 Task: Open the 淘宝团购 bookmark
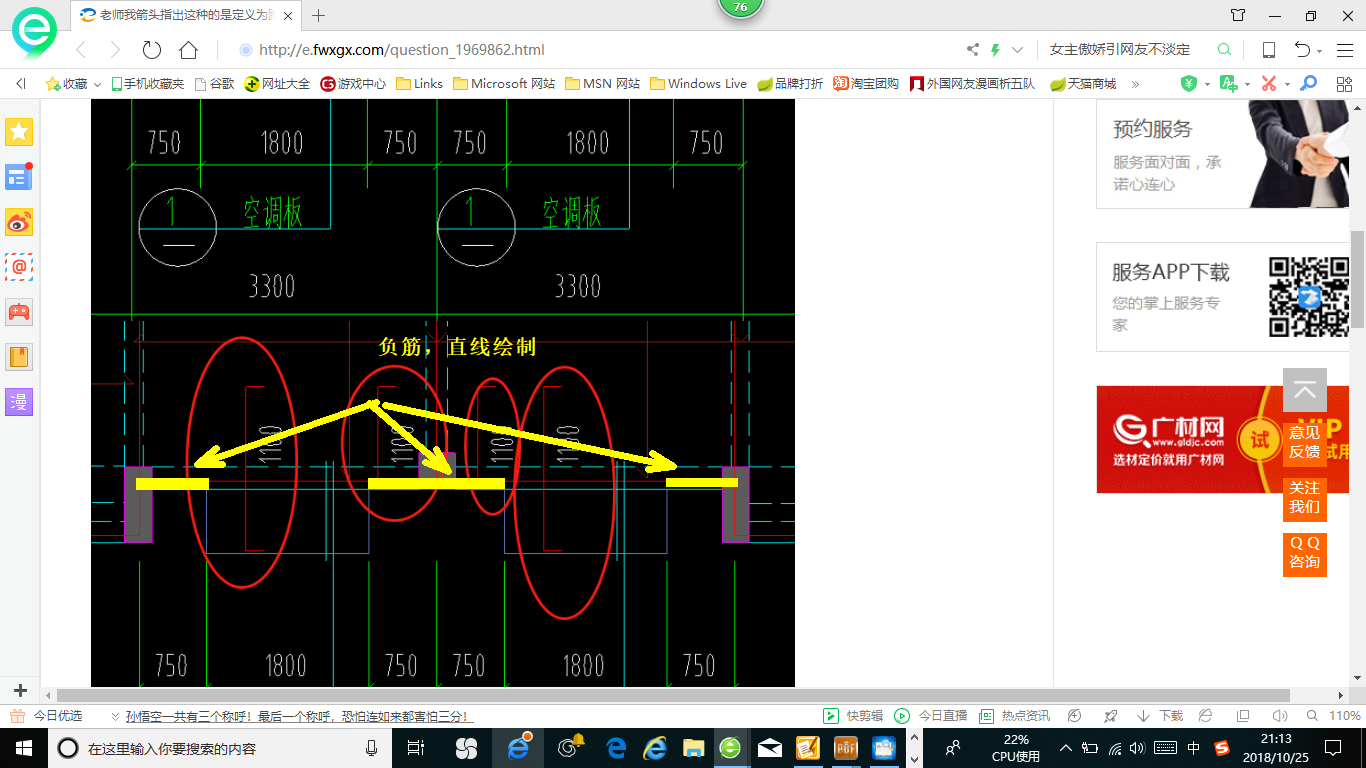coord(866,84)
